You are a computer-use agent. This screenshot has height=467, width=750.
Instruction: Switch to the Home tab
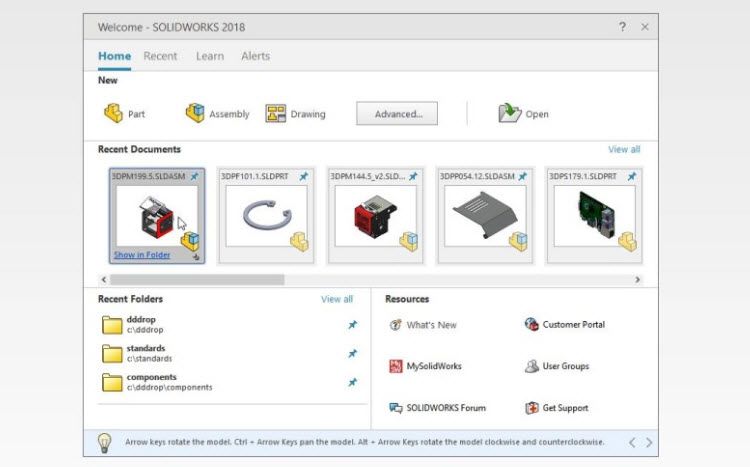(114, 56)
